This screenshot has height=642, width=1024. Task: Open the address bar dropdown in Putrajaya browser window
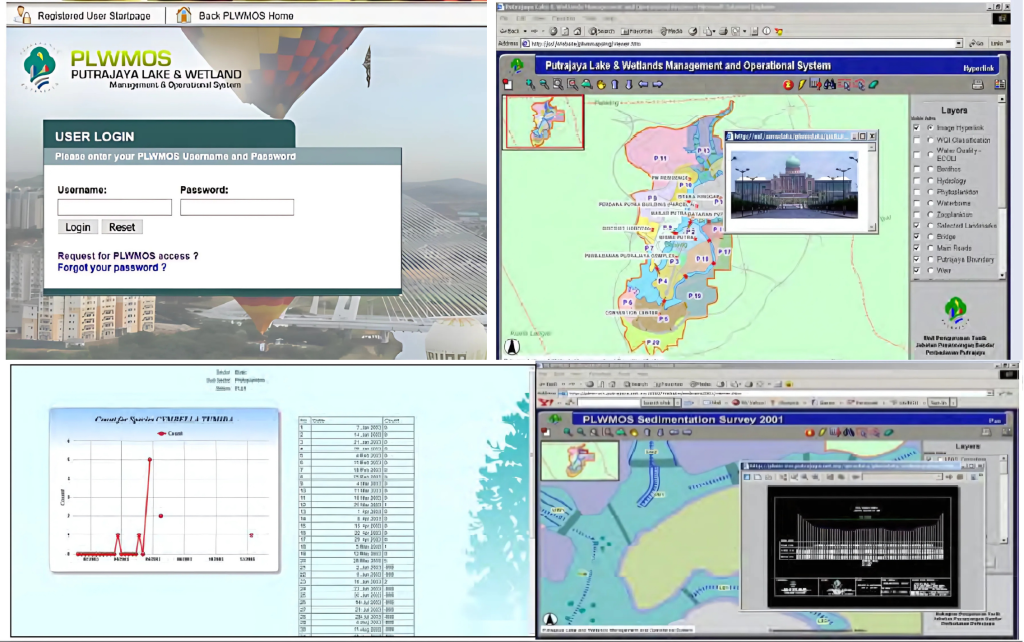(x=959, y=44)
